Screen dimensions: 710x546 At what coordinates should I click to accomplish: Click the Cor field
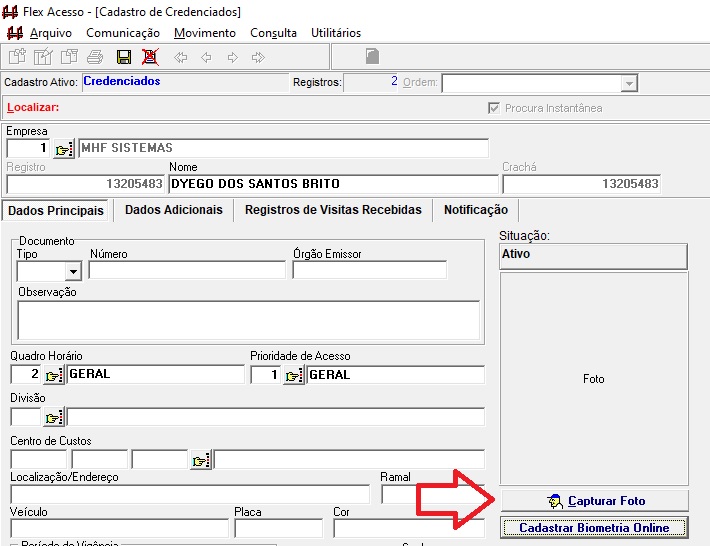click(x=409, y=529)
